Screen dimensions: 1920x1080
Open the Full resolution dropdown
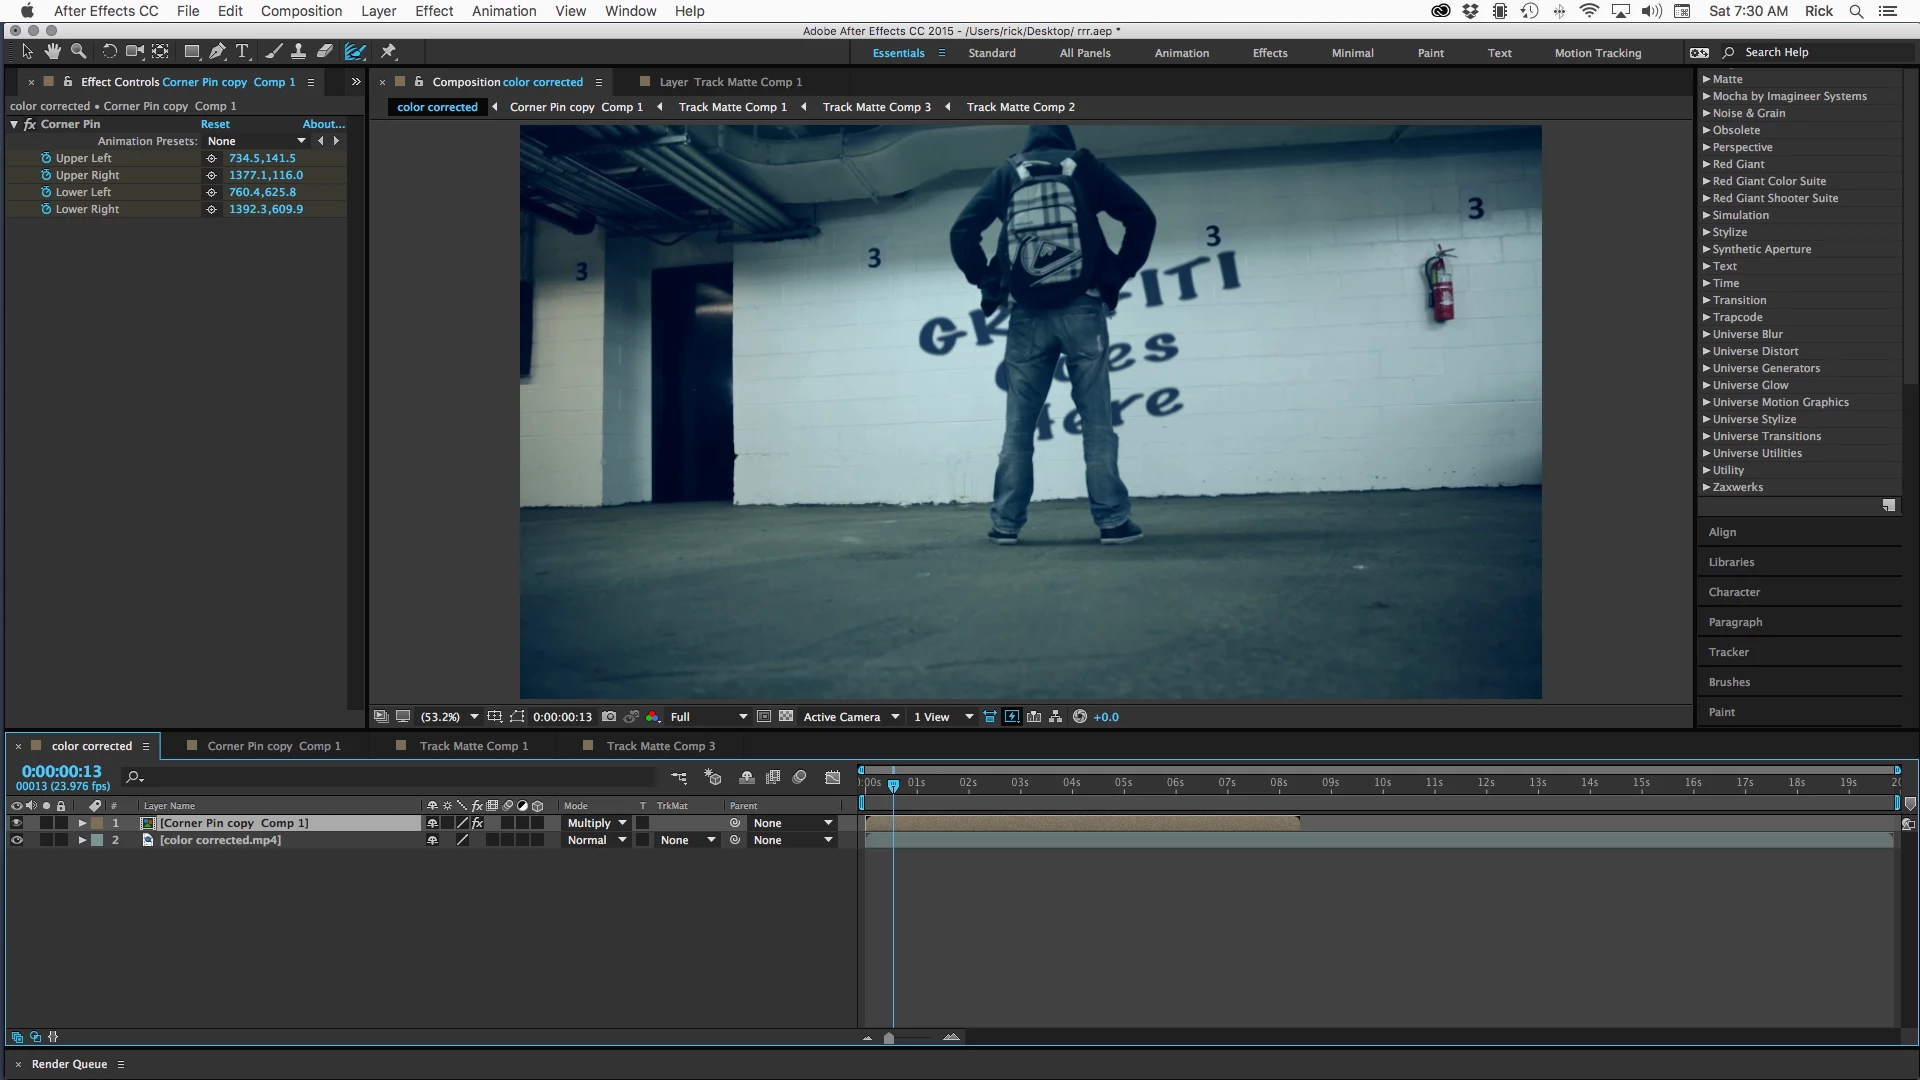[x=708, y=717]
